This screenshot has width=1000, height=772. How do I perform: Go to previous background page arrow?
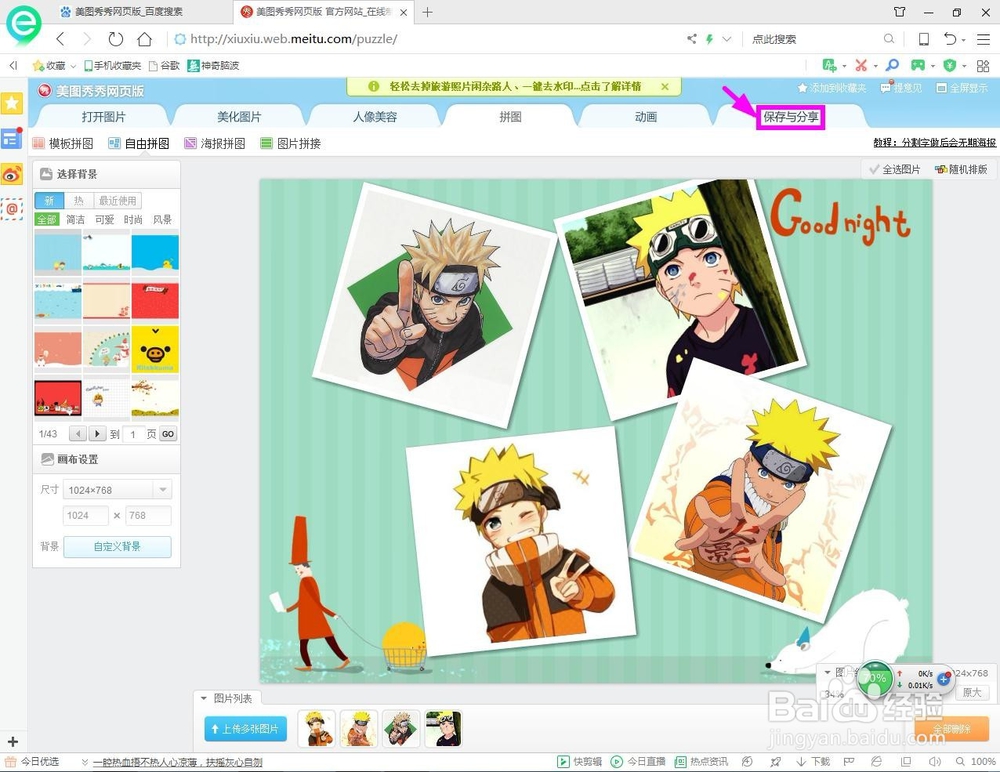coord(78,434)
